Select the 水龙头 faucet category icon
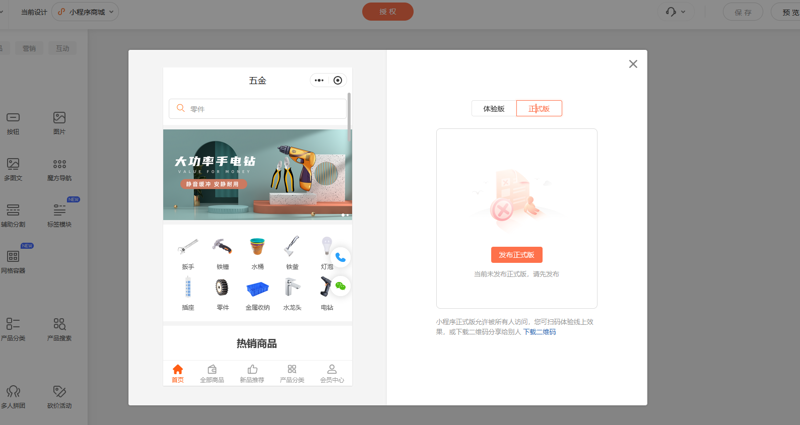 coord(292,287)
